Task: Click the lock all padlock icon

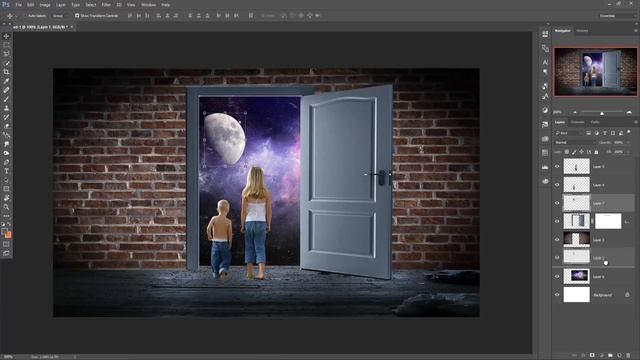Action: click(596, 152)
